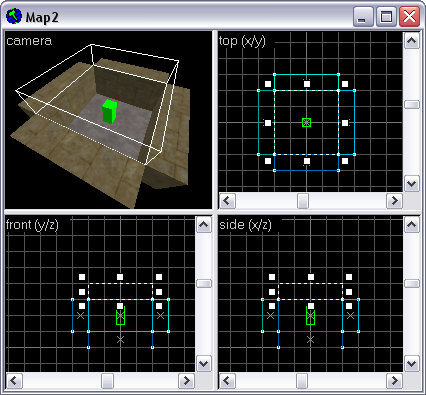Select the green entity in the front view

120,317
